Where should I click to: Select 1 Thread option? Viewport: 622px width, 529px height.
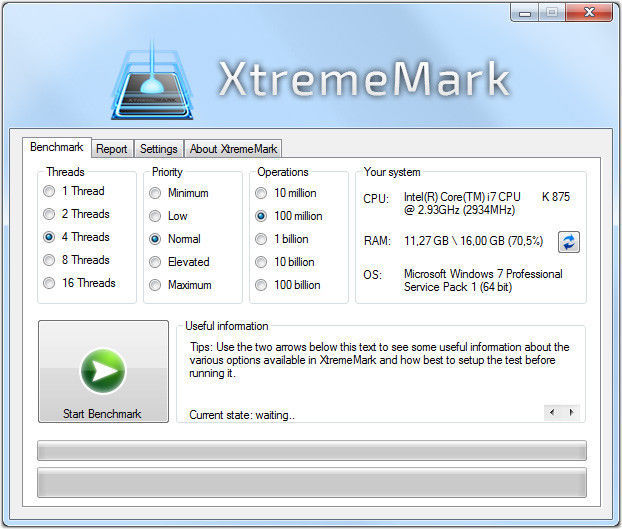pyautogui.click(x=74, y=191)
